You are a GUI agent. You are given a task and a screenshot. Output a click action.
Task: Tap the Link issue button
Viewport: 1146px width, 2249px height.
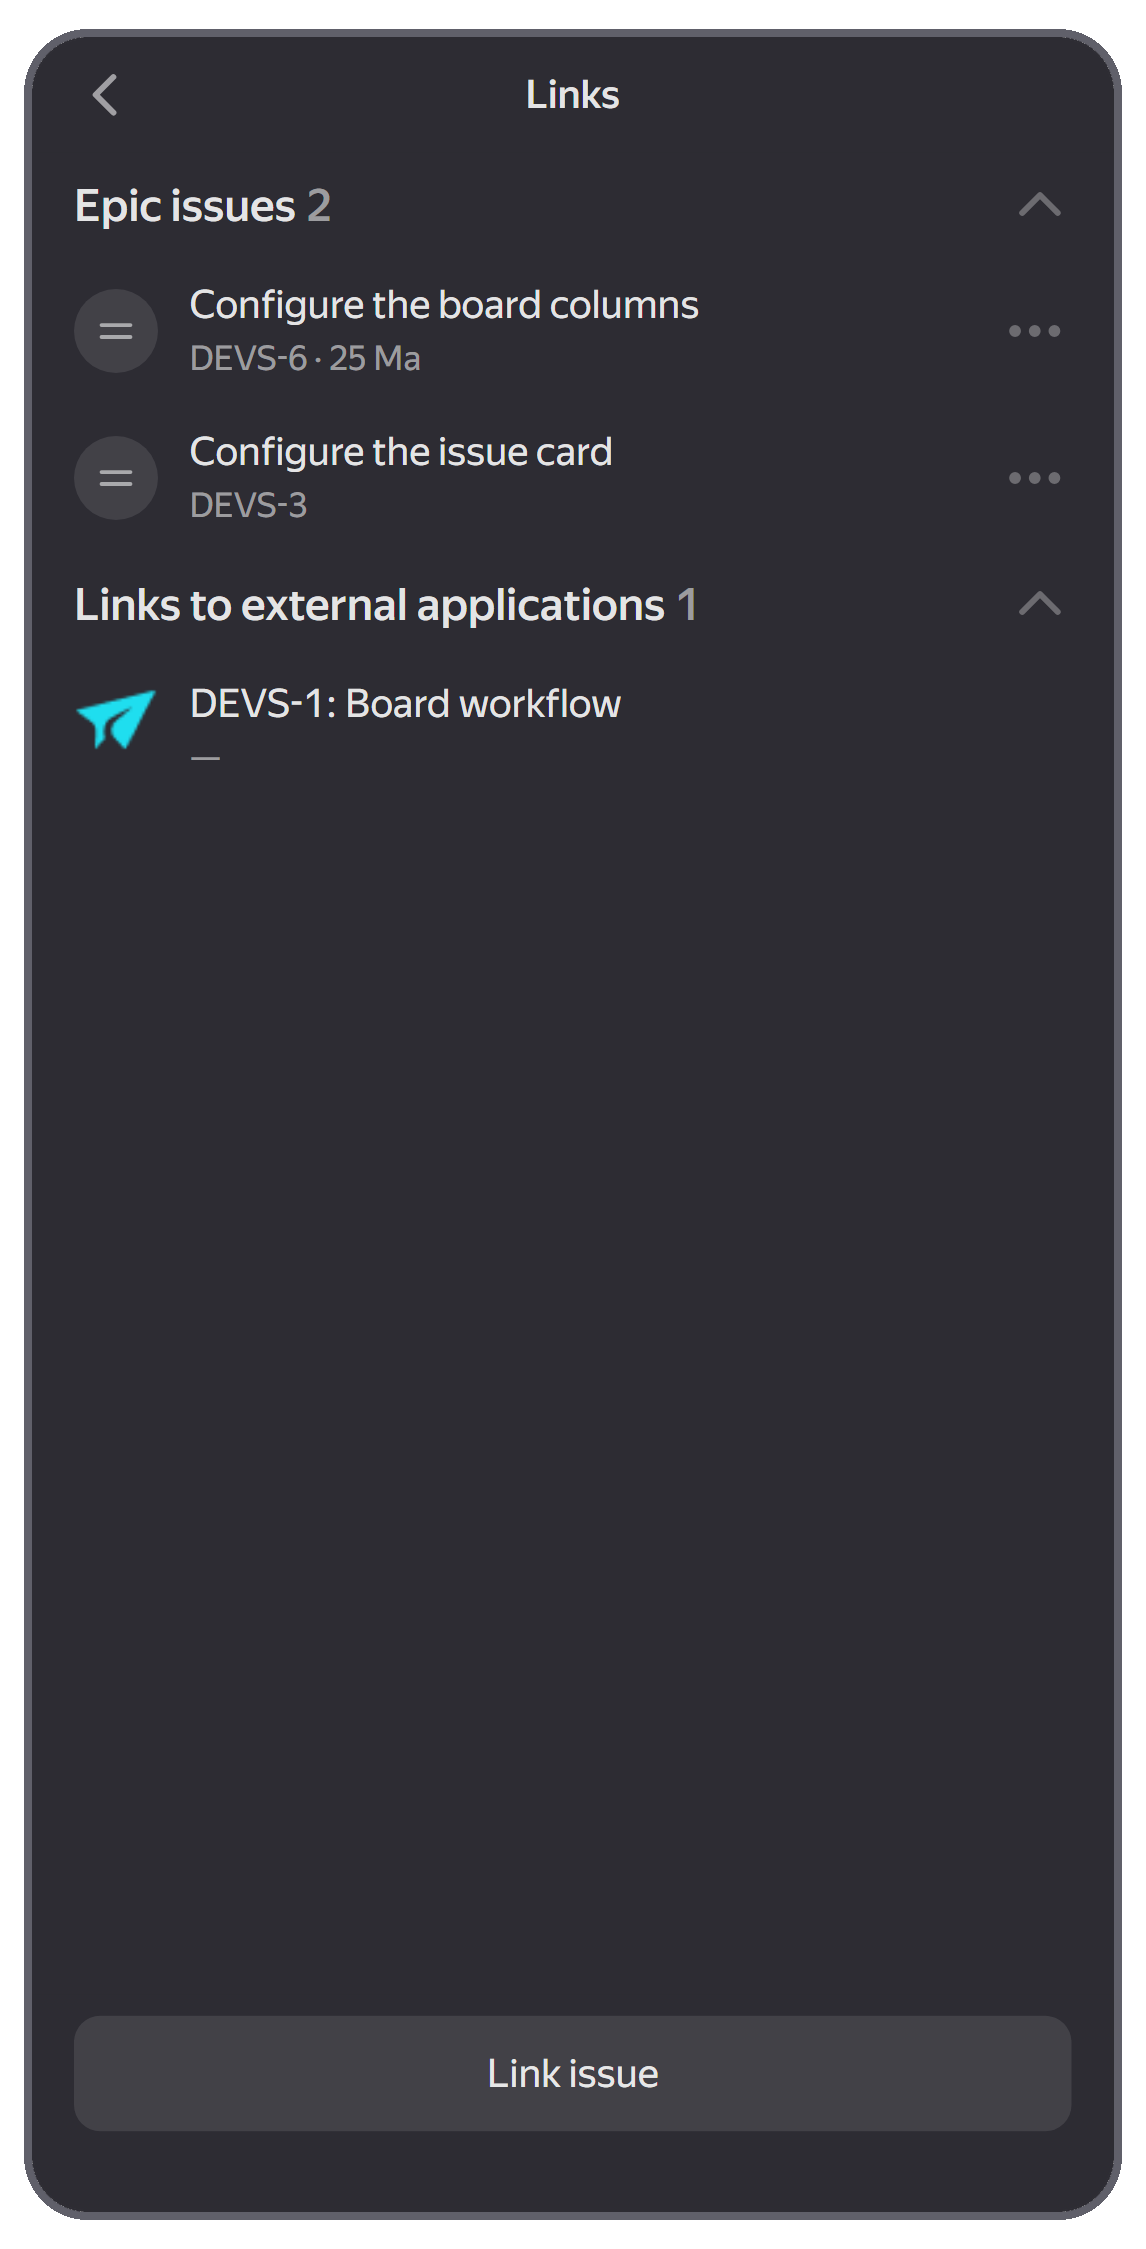click(572, 2073)
